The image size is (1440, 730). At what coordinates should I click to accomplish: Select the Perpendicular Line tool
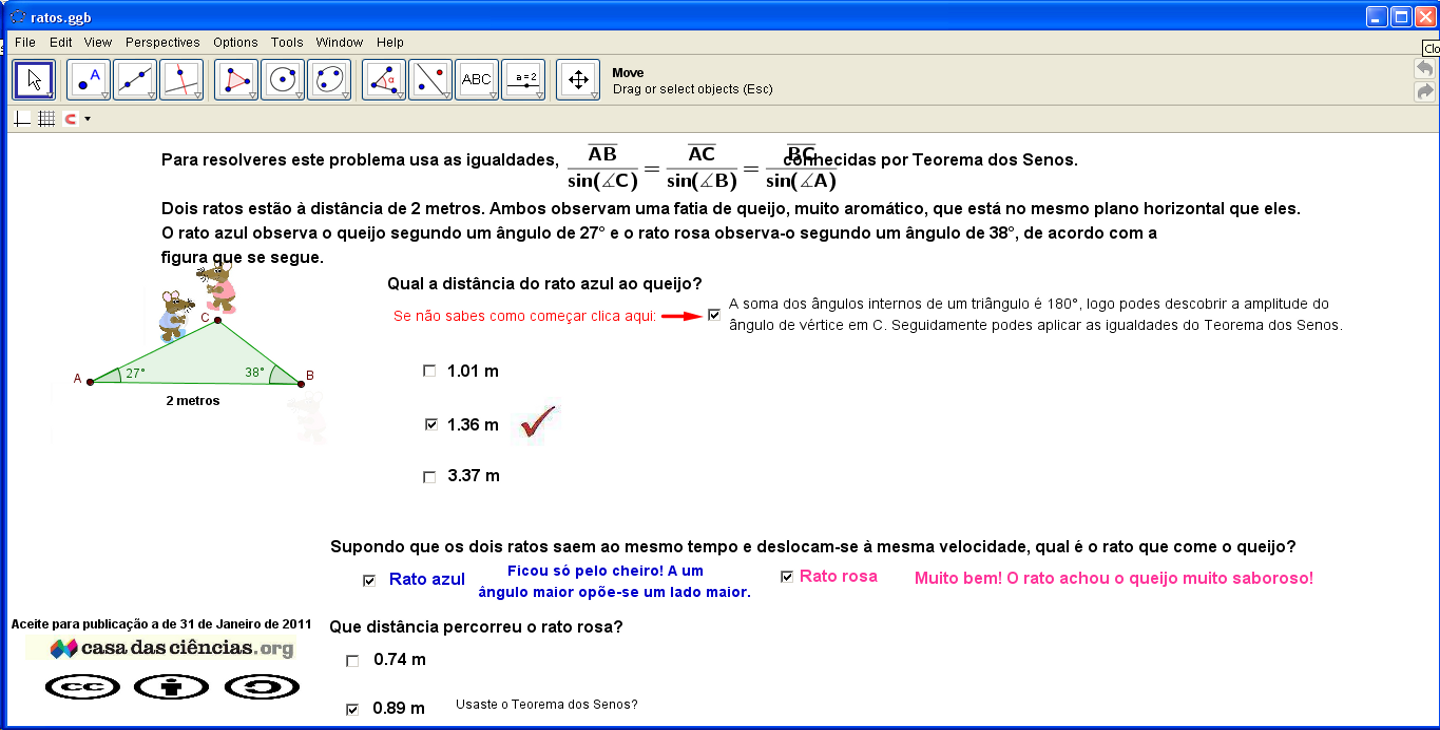coord(181,80)
